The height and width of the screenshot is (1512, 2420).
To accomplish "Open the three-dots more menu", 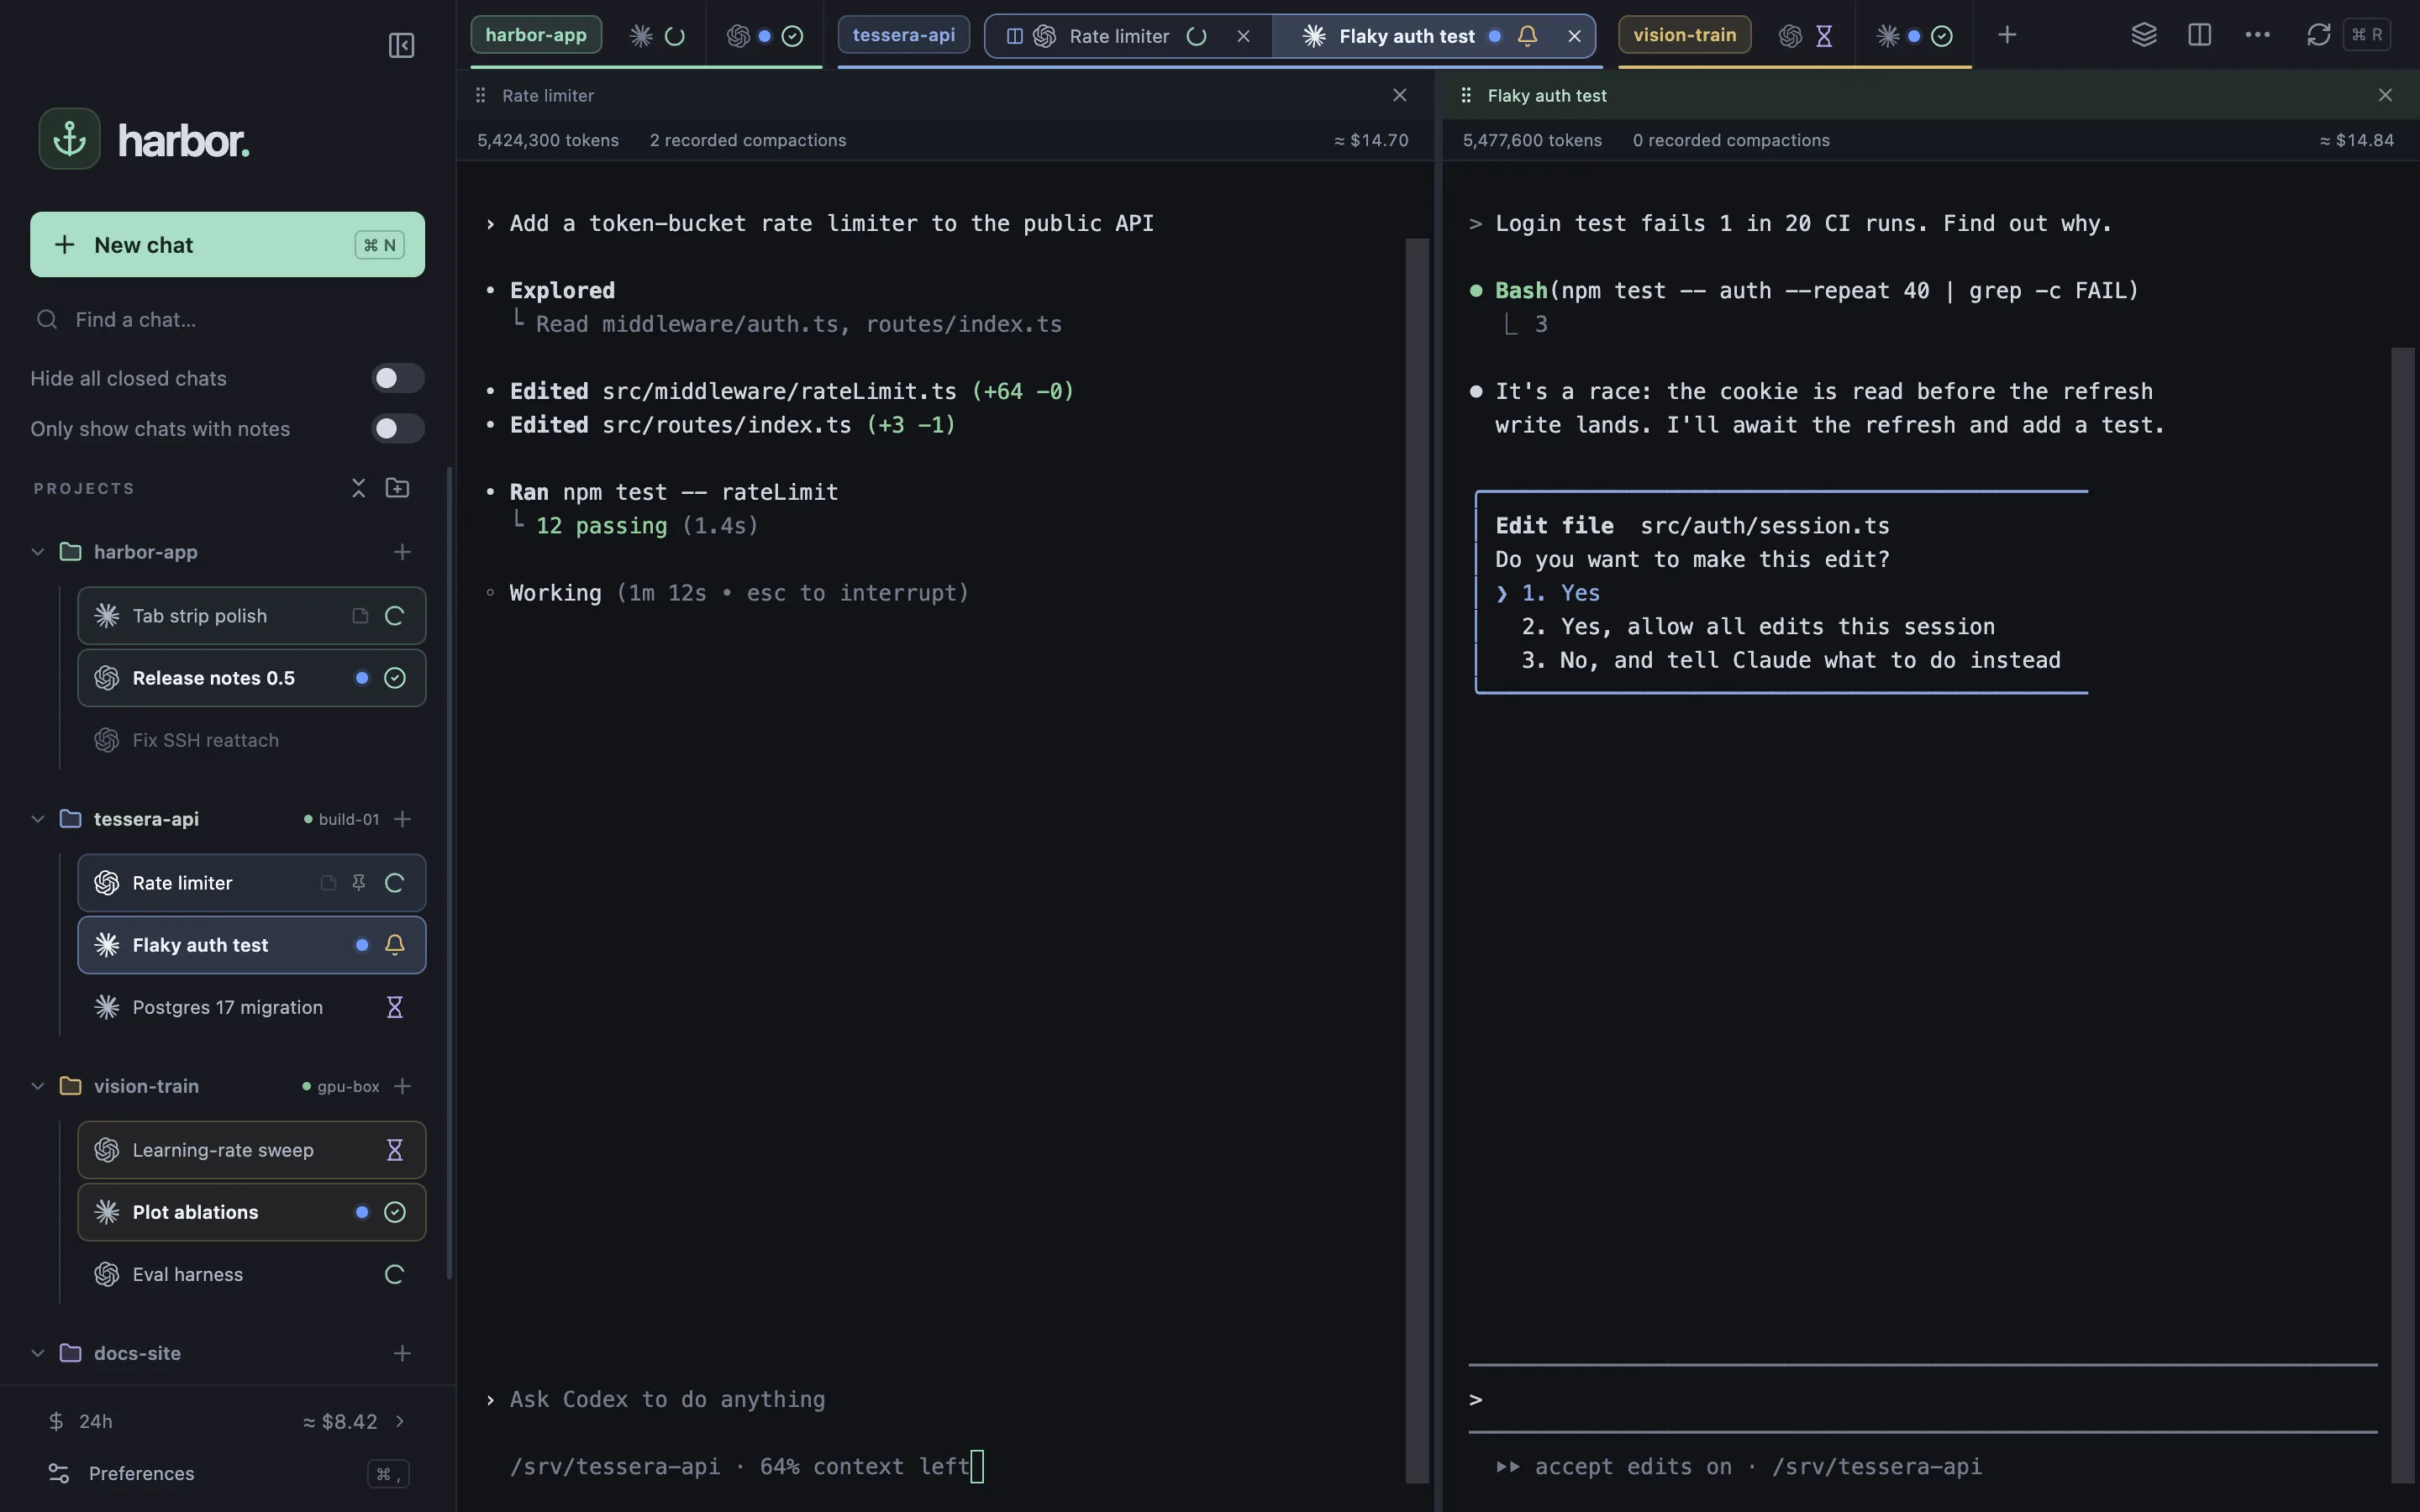I will (x=2257, y=35).
